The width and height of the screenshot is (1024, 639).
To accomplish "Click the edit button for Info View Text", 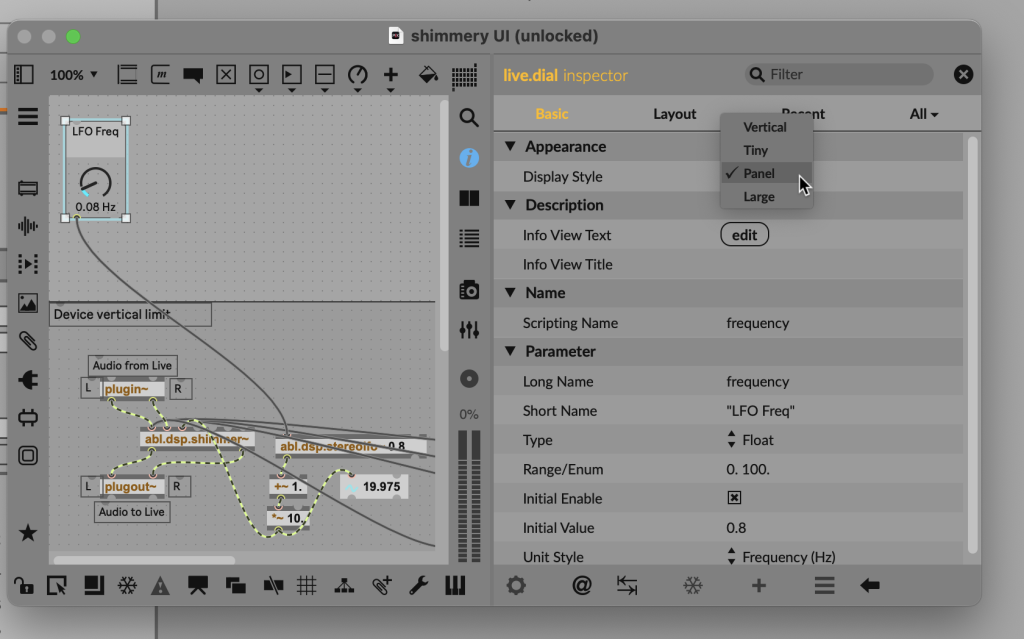I will pyautogui.click(x=744, y=235).
